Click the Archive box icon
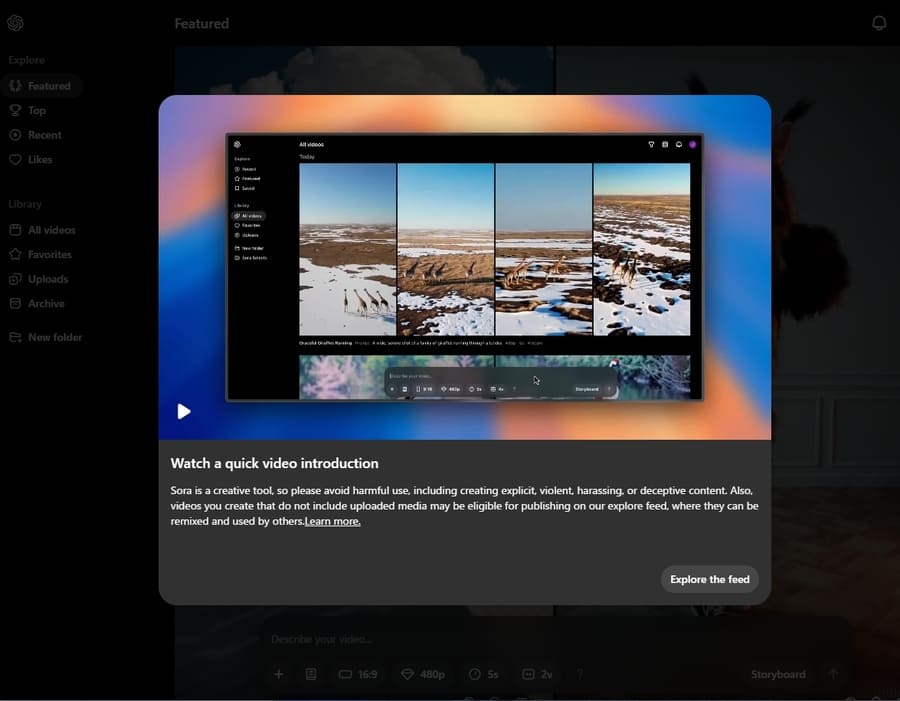900x701 pixels. (x=15, y=304)
